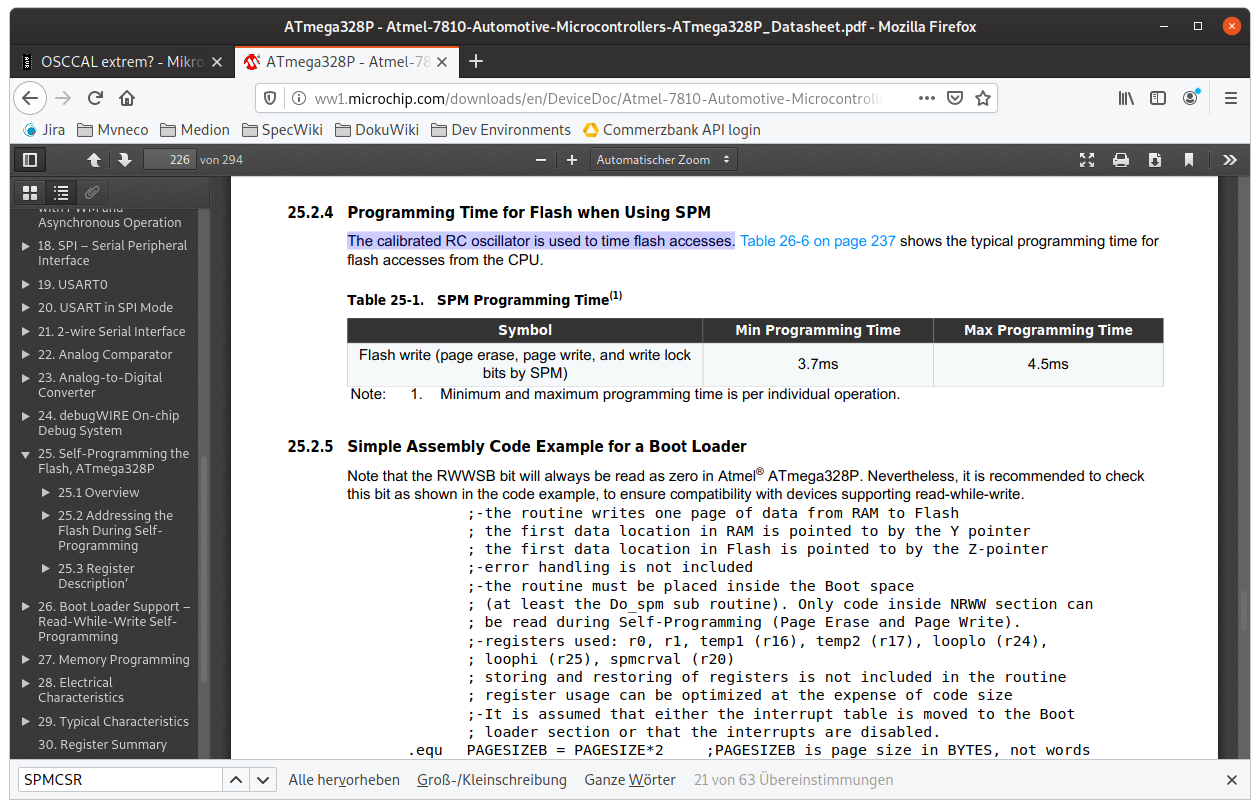Show document outline in the sidebar
The width and height of the screenshot is (1260, 809).
coord(61,192)
